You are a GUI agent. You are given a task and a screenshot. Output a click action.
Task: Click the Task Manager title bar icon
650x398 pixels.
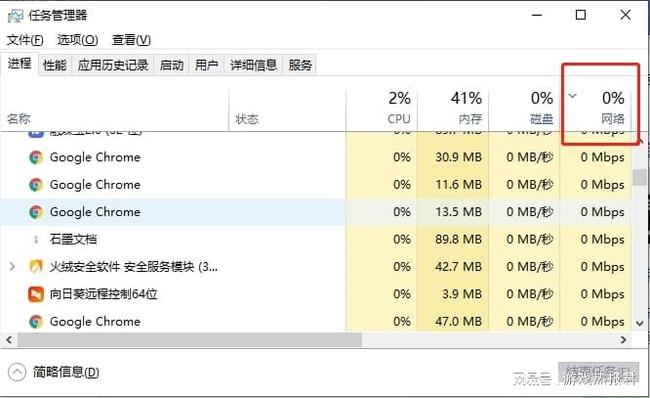click(15, 16)
